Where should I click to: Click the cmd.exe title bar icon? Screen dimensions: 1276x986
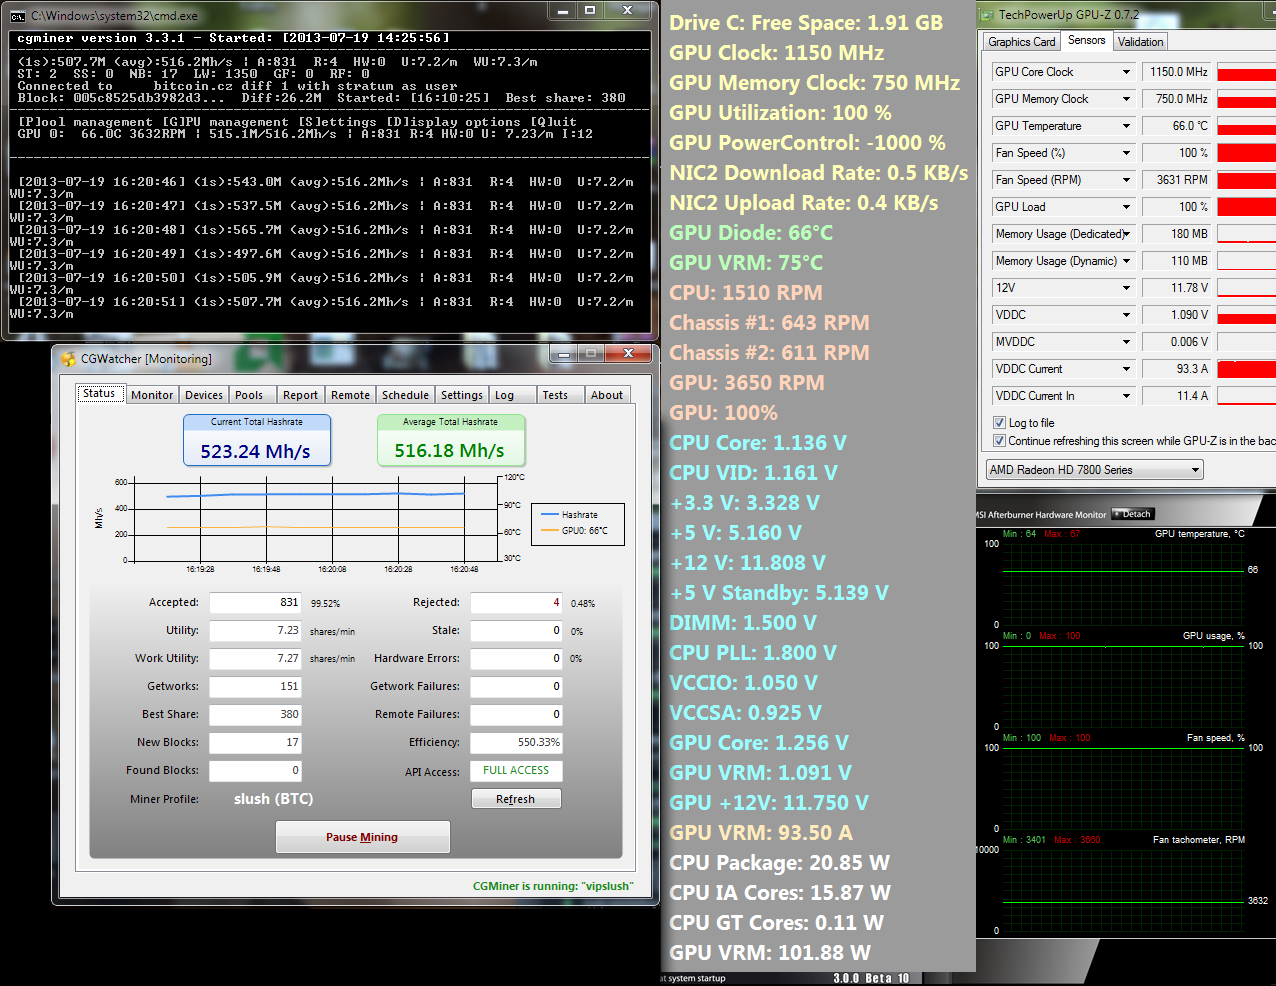pos(17,16)
